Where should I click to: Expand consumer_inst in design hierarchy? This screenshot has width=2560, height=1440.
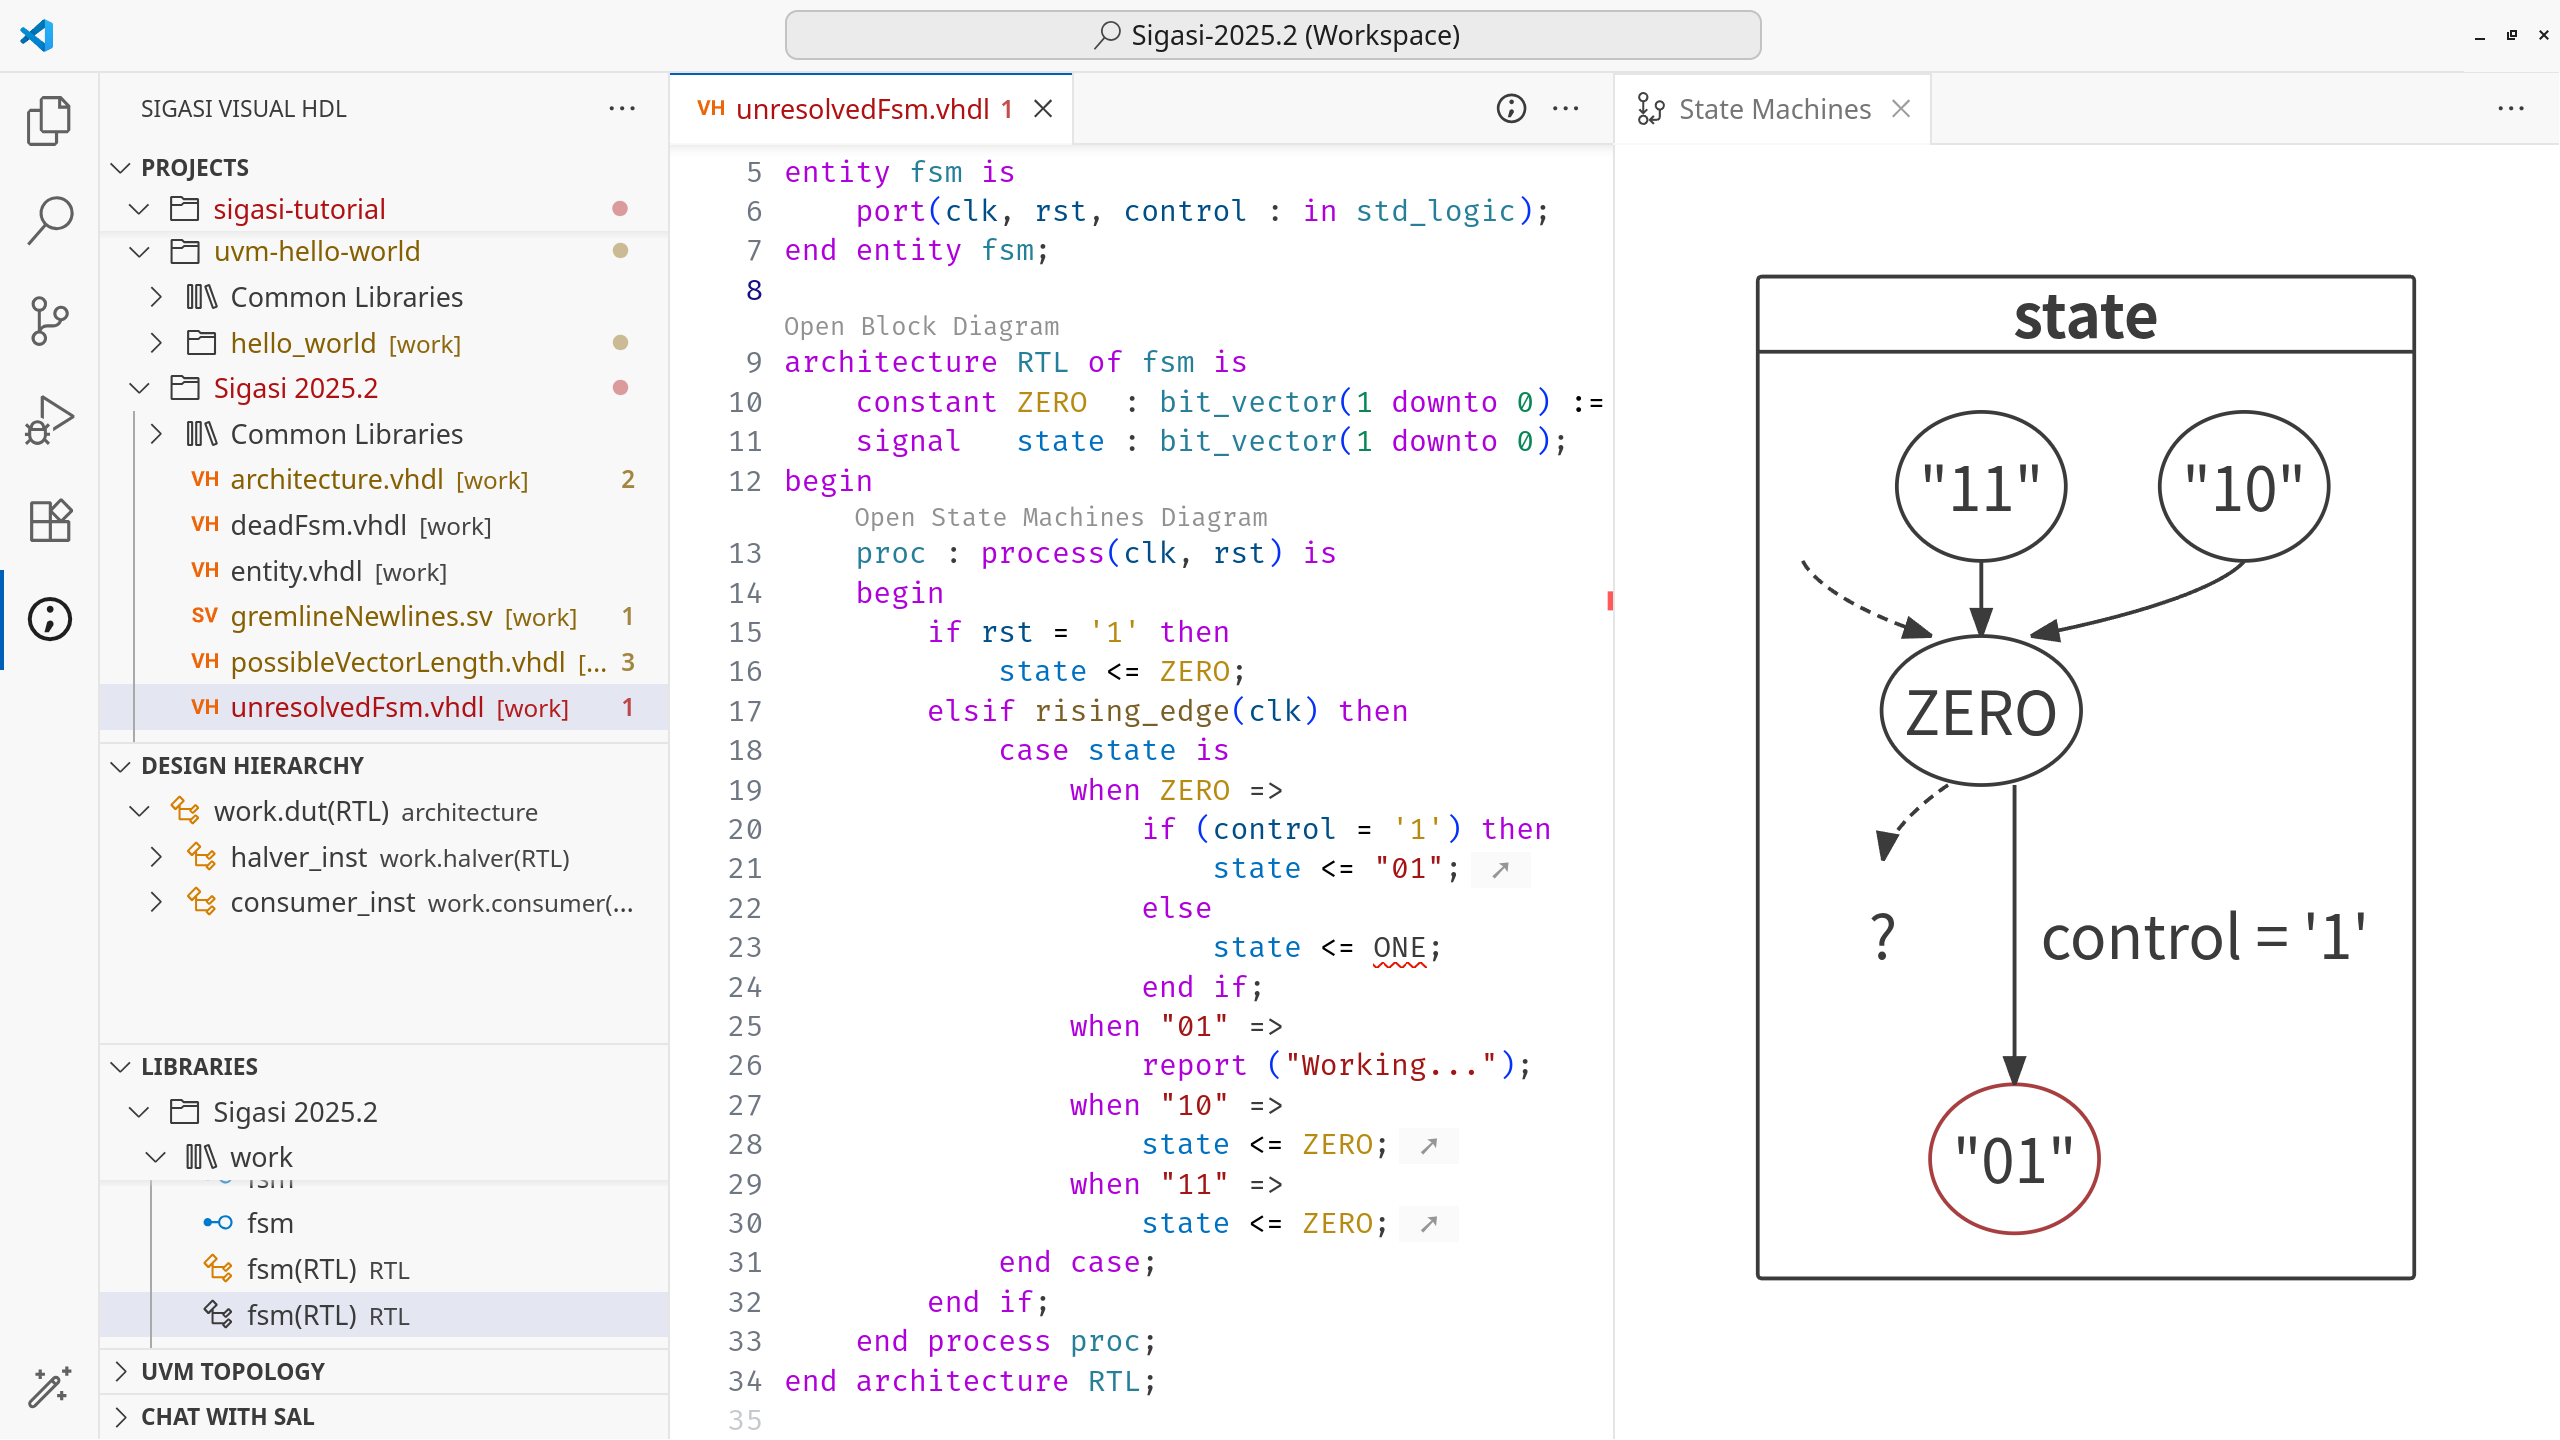click(156, 902)
